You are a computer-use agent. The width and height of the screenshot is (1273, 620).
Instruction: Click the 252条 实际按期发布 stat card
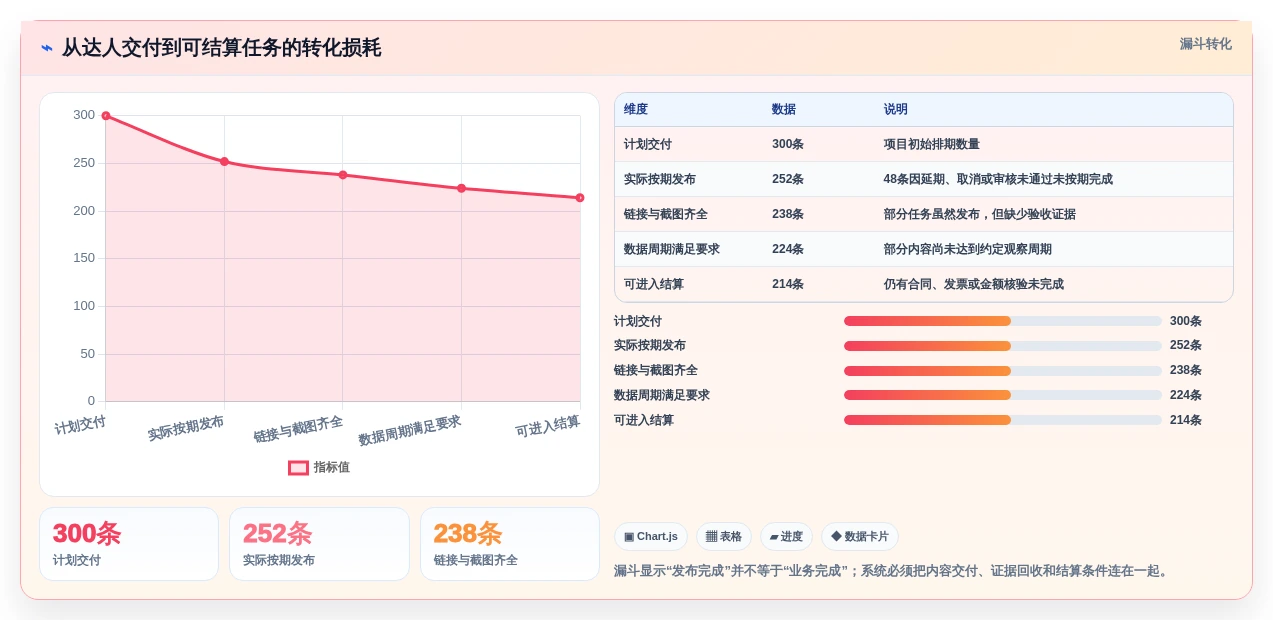pyautogui.click(x=319, y=544)
